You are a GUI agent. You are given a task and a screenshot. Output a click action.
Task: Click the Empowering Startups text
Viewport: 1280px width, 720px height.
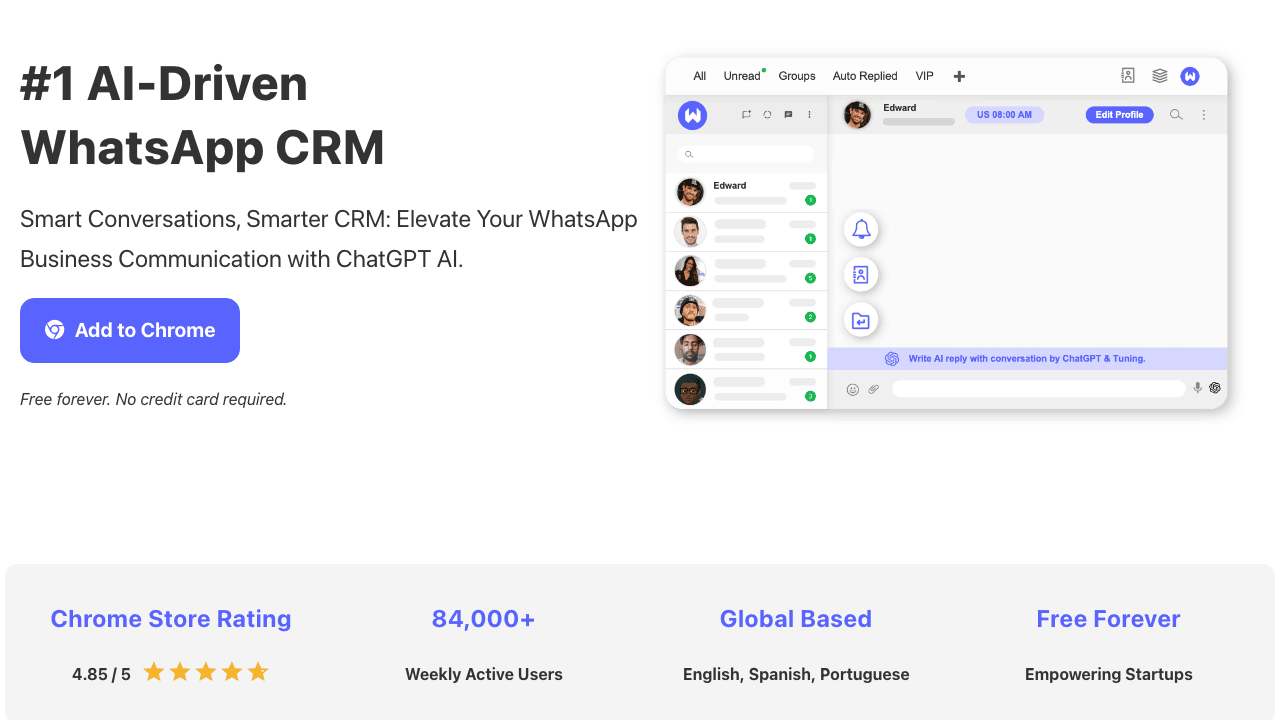(x=1109, y=674)
